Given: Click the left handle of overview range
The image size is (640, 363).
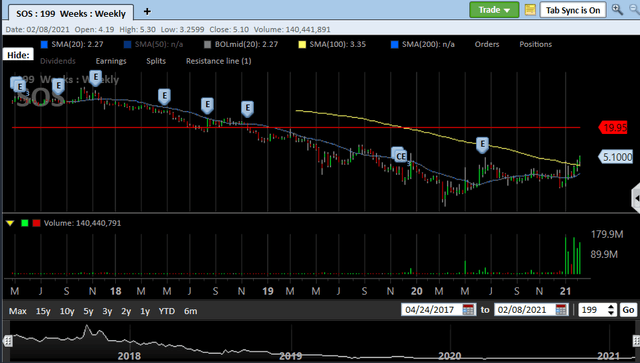Looking at the screenshot, I should (x=7, y=341).
